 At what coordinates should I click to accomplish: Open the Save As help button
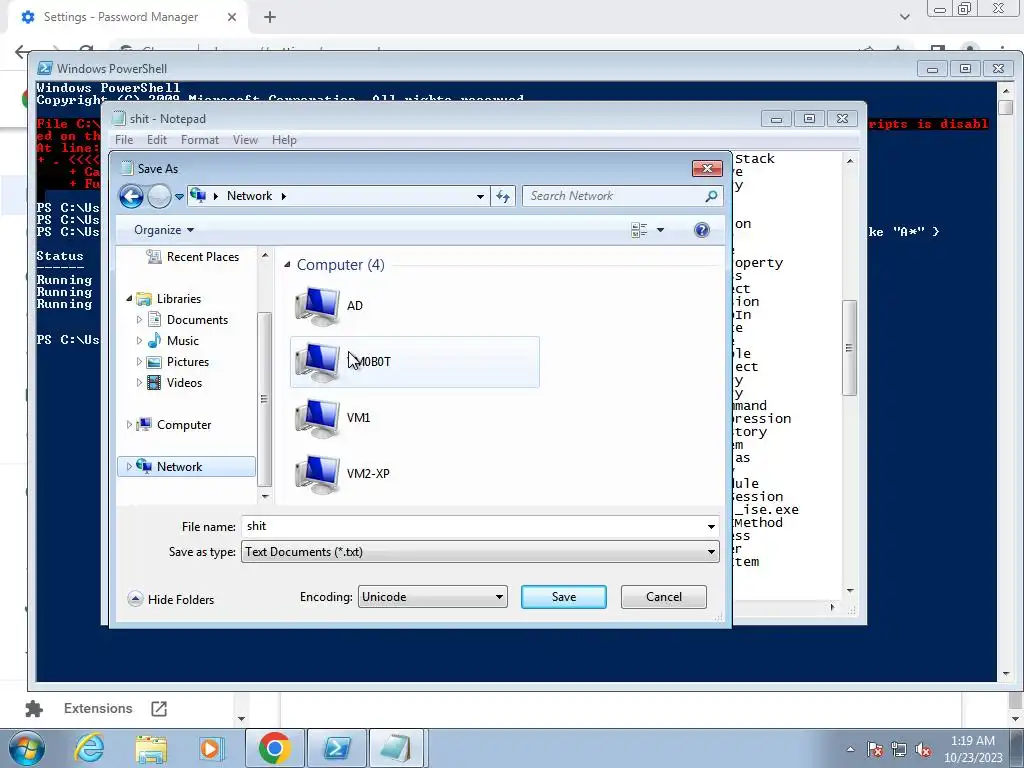[701, 230]
